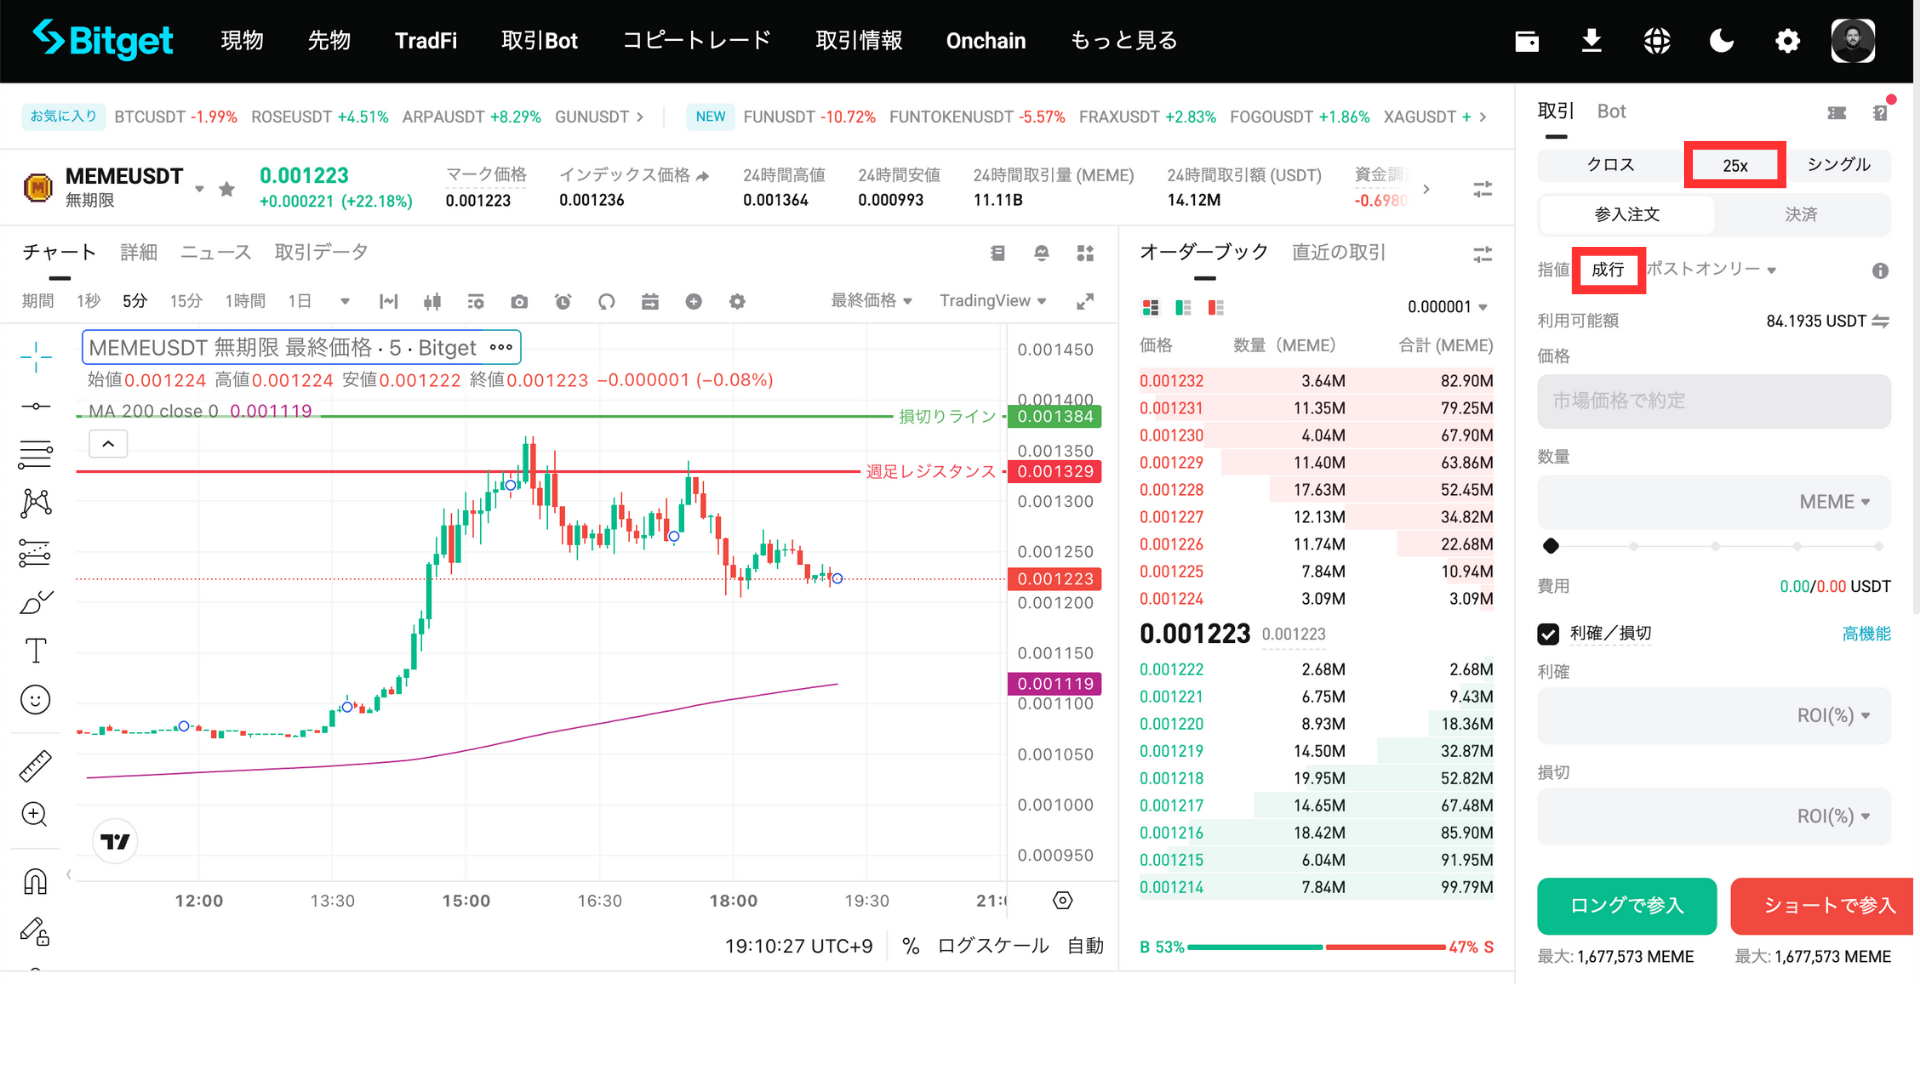The image size is (1920, 1080).
Task: Click the ロングで参入 button
Action: pos(1626,906)
